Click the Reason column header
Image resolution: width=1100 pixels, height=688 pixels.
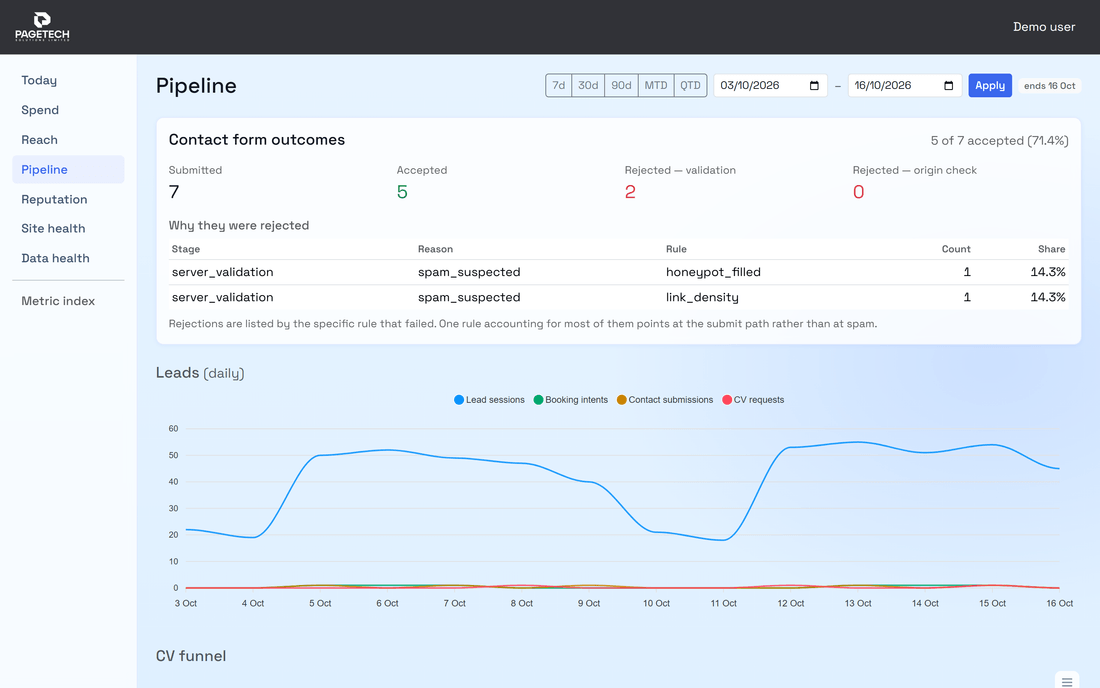[x=435, y=249]
